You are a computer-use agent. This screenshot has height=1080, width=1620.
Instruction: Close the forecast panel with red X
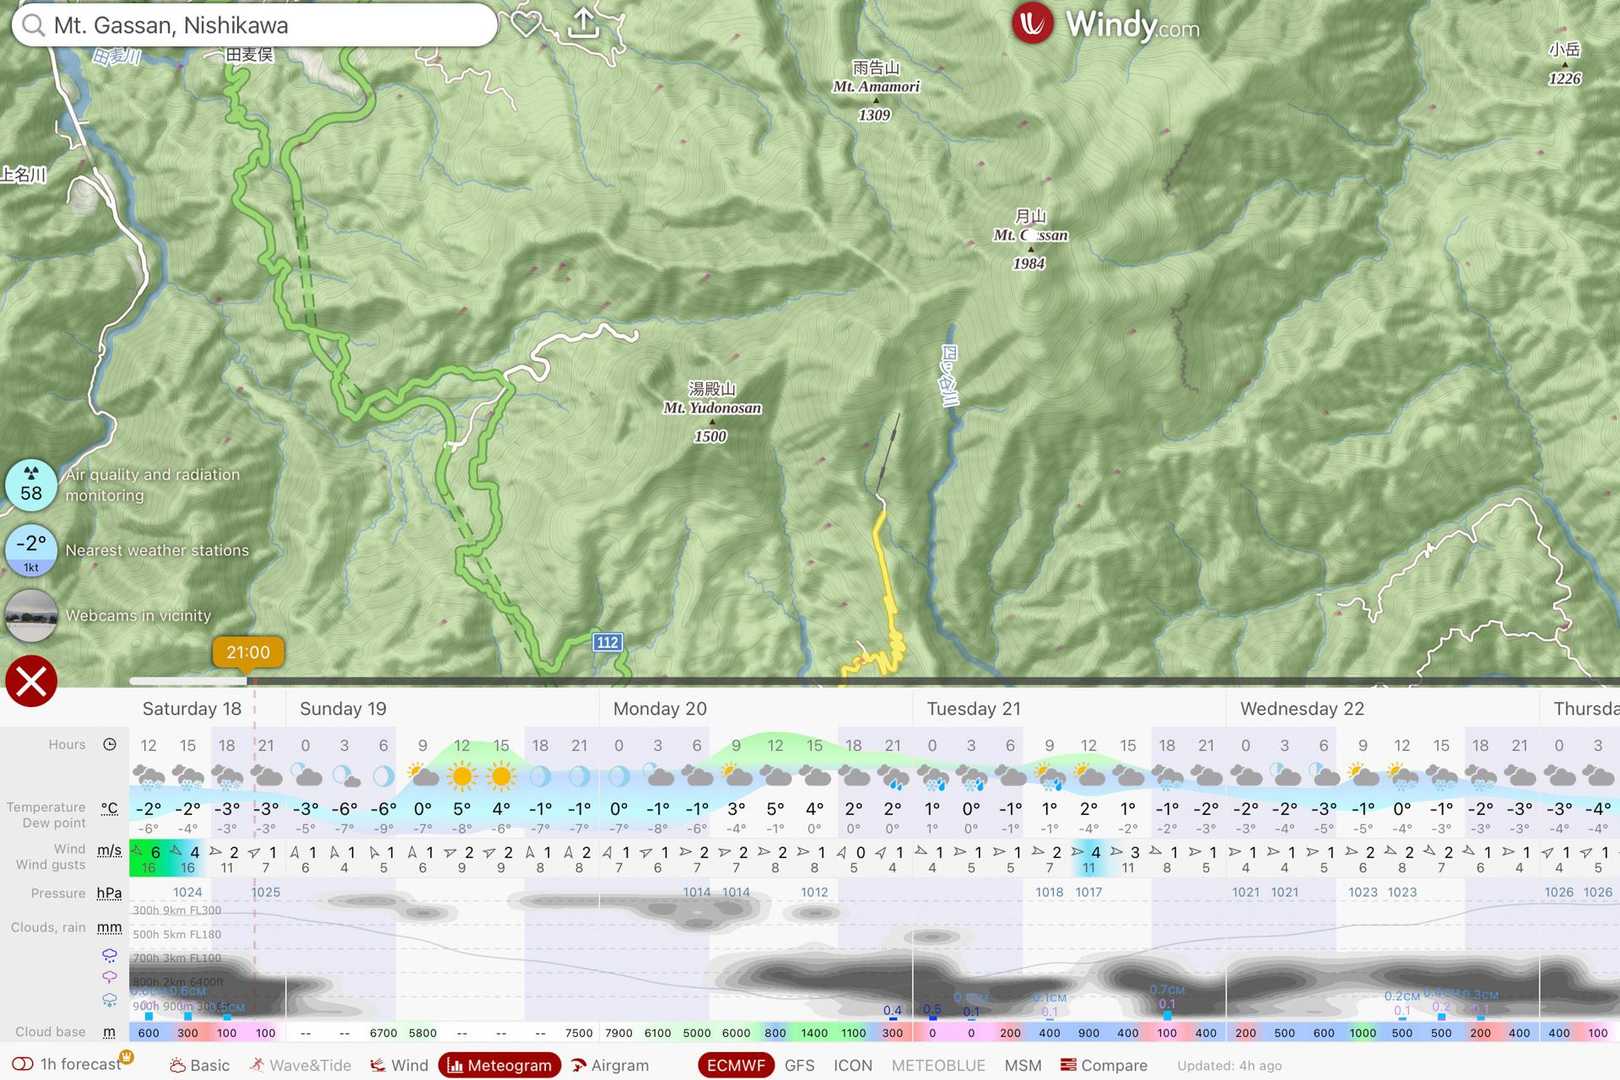(31, 681)
